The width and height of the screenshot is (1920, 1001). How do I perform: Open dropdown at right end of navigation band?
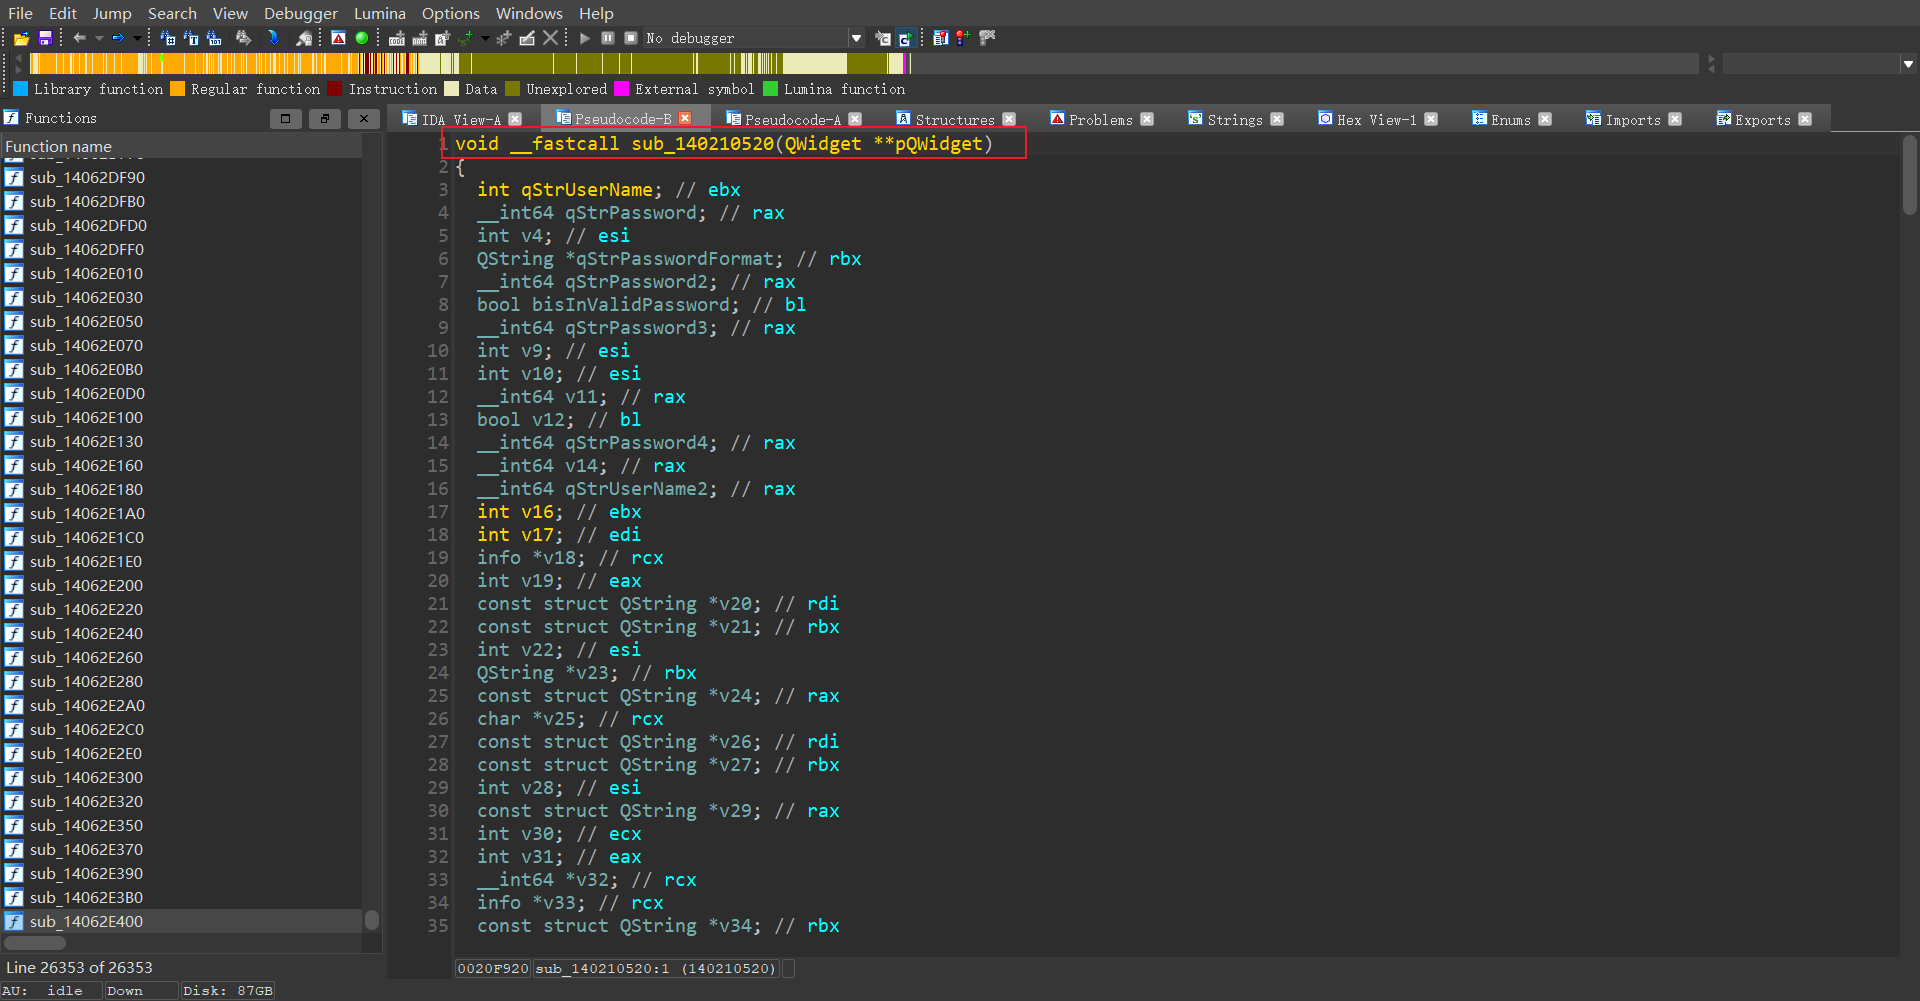(x=1908, y=64)
